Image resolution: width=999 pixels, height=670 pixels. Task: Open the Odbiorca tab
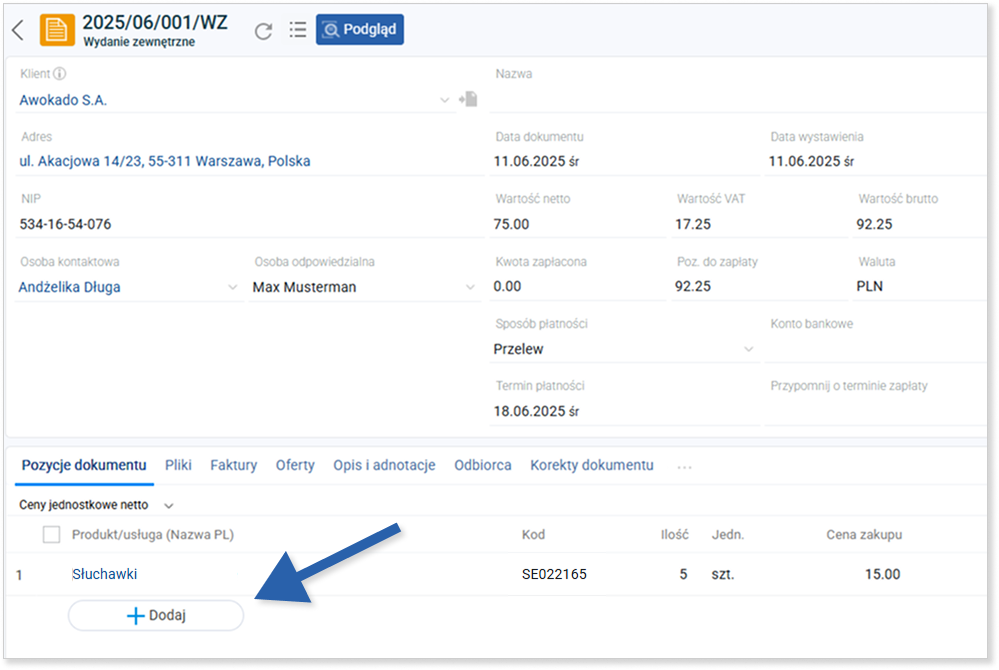tap(482, 466)
